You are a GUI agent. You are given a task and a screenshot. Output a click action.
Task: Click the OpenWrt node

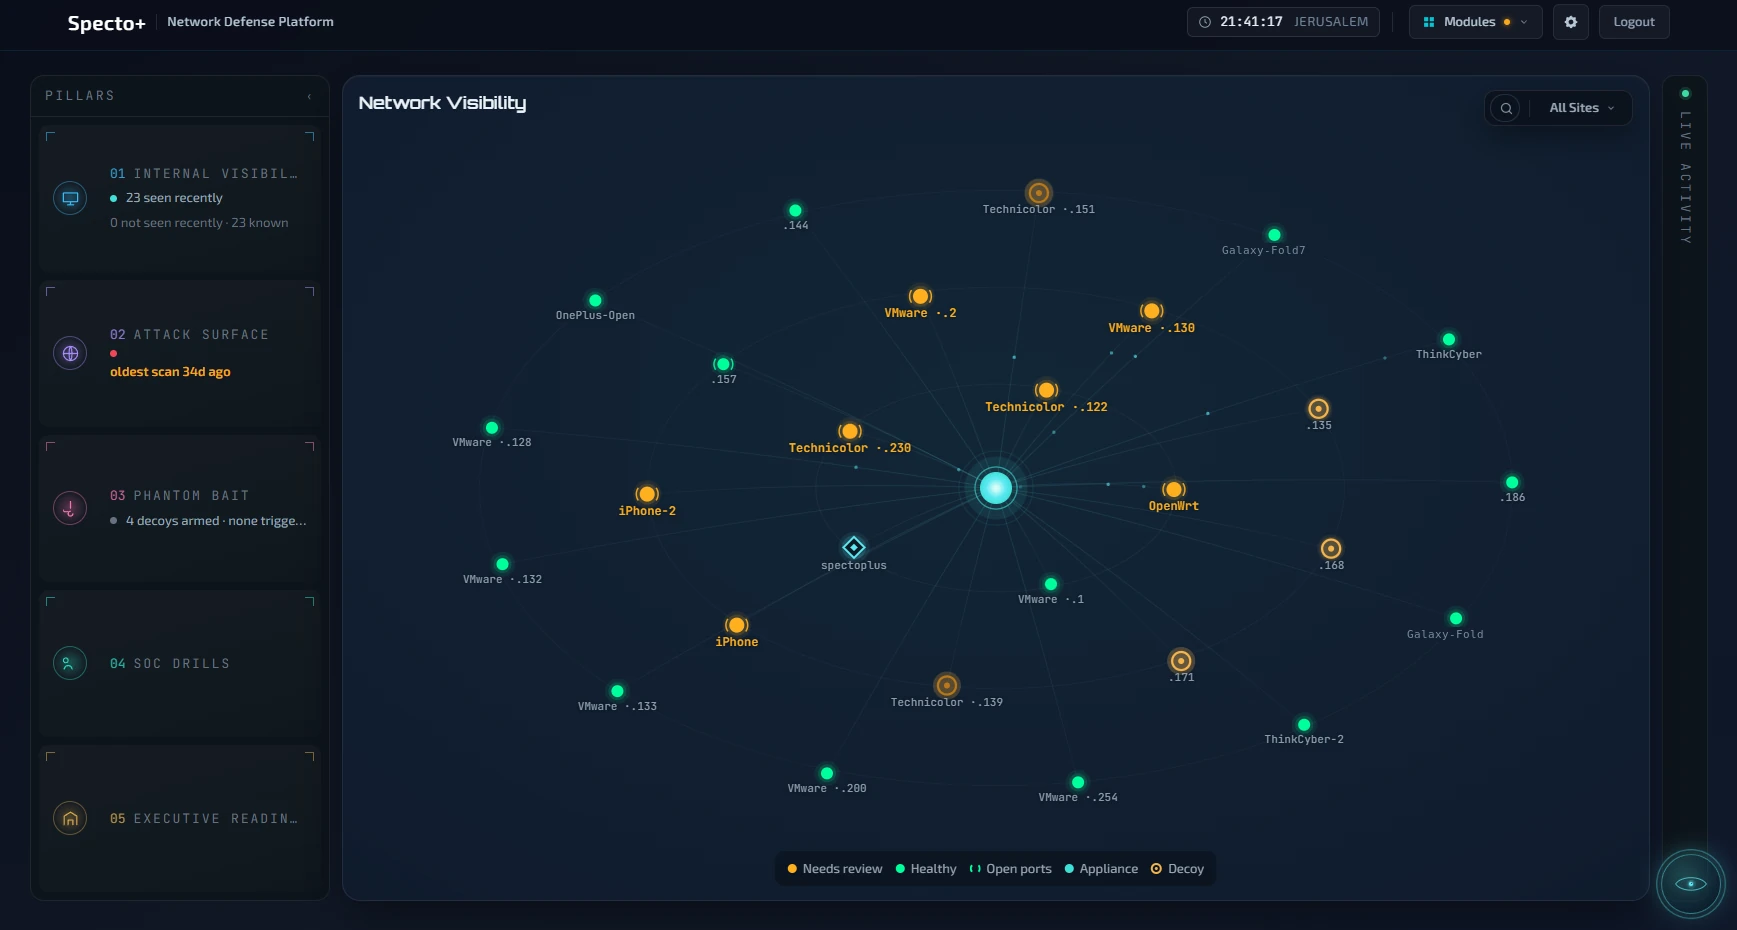click(1173, 489)
